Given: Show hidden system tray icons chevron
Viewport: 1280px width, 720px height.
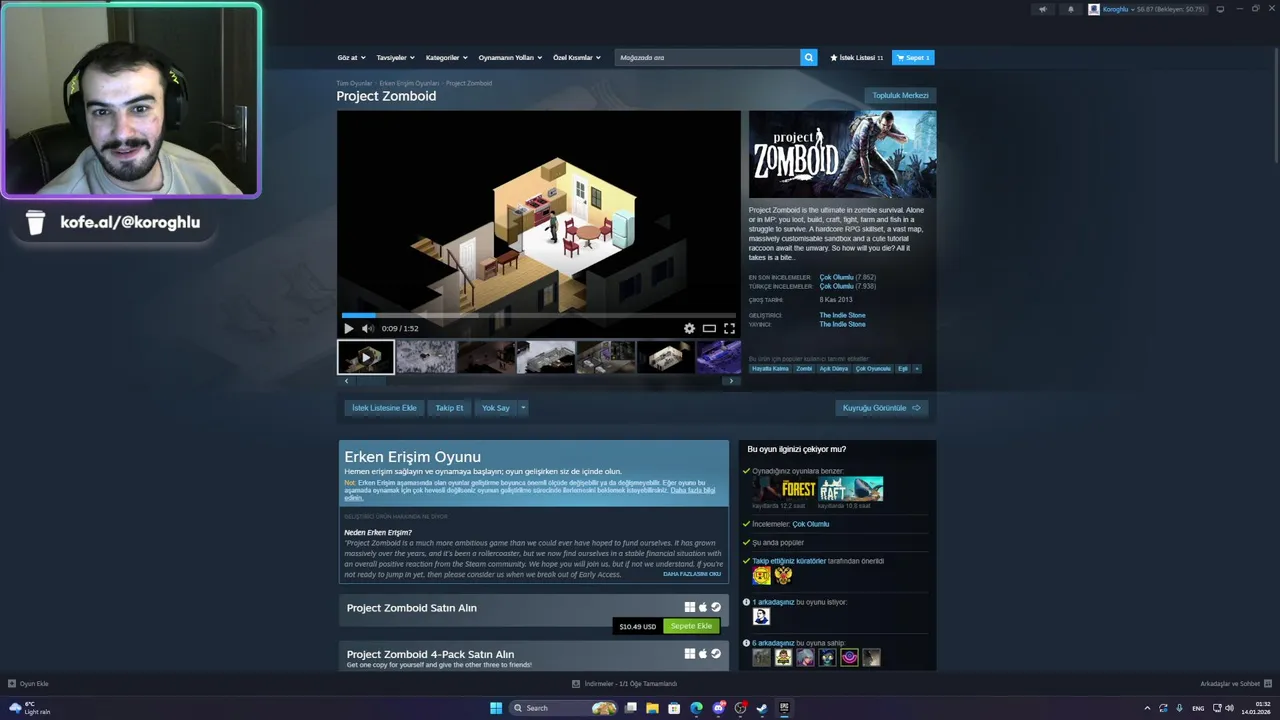Looking at the screenshot, I should point(1147,708).
